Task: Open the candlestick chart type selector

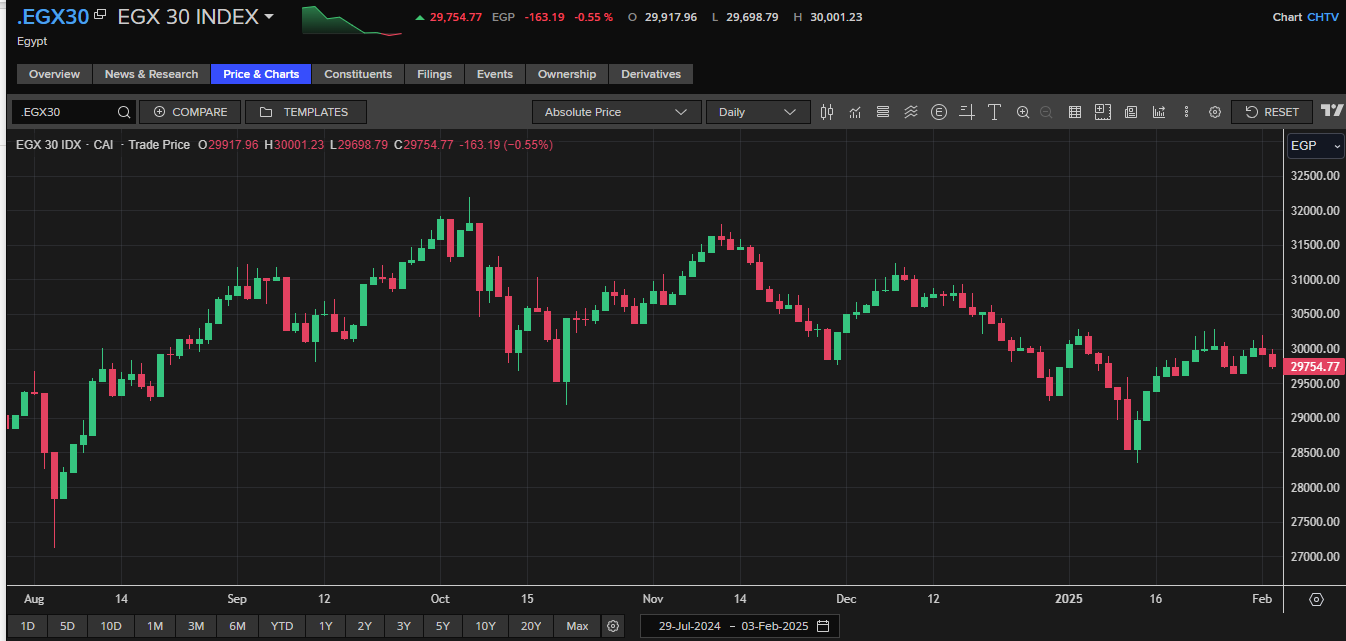Action: coord(826,112)
